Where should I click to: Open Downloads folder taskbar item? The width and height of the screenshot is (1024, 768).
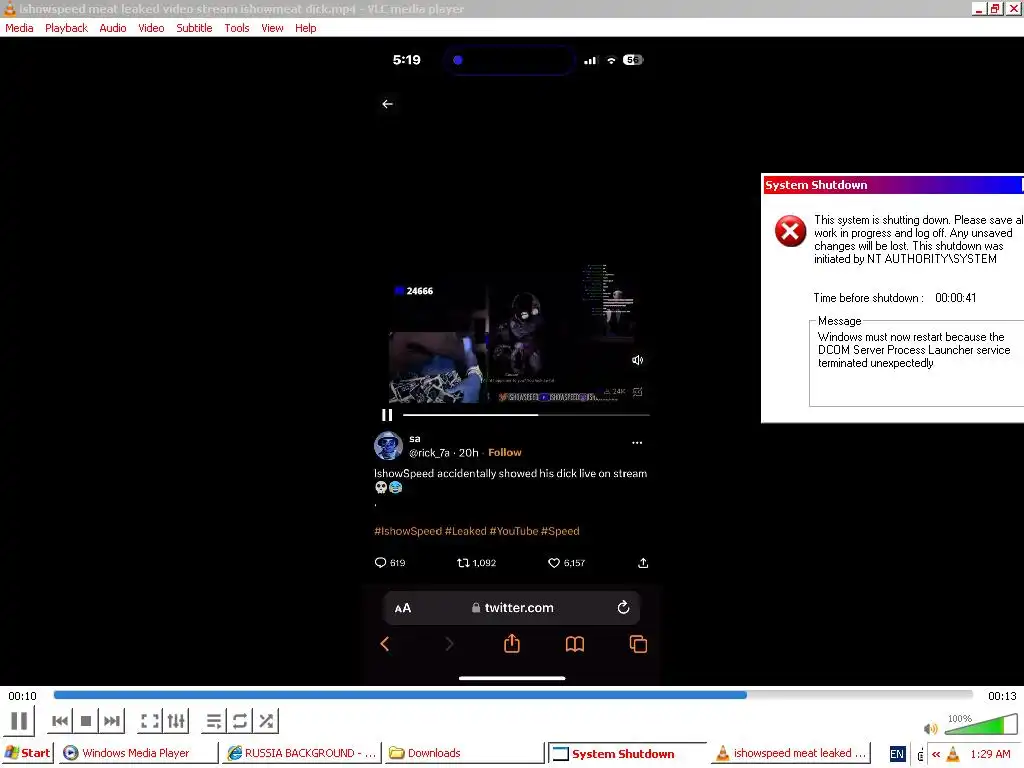pyautogui.click(x=464, y=753)
